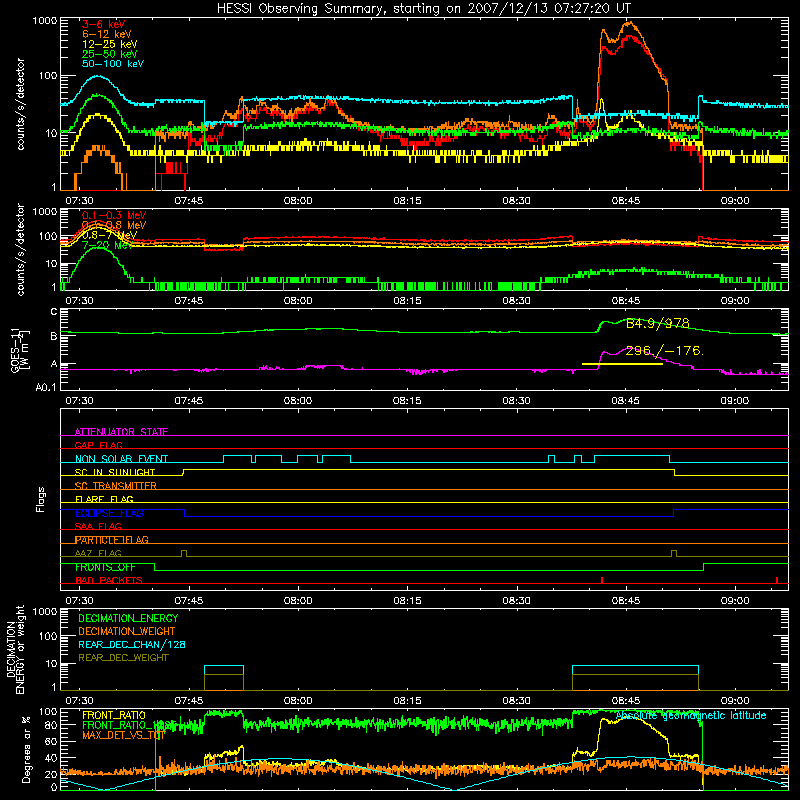Image resolution: width=800 pixels, height=800 pixels.
Task: Click the green '7-20 MeV' legend label
Action: pyautogui.click(x=107, y=245)
